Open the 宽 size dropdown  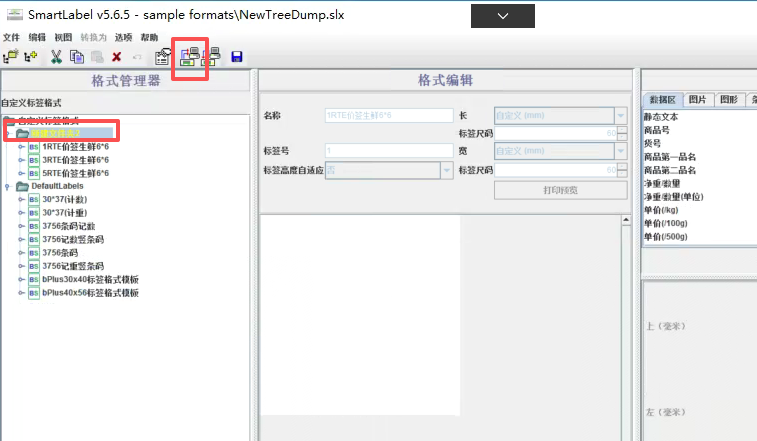(621, 151)
